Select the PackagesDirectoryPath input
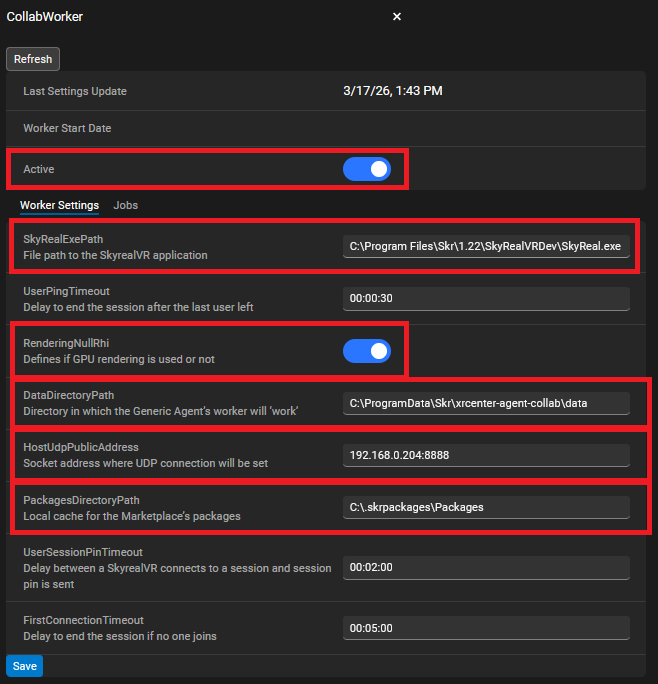The image size is (658, 684). click(x=486, y=507)
